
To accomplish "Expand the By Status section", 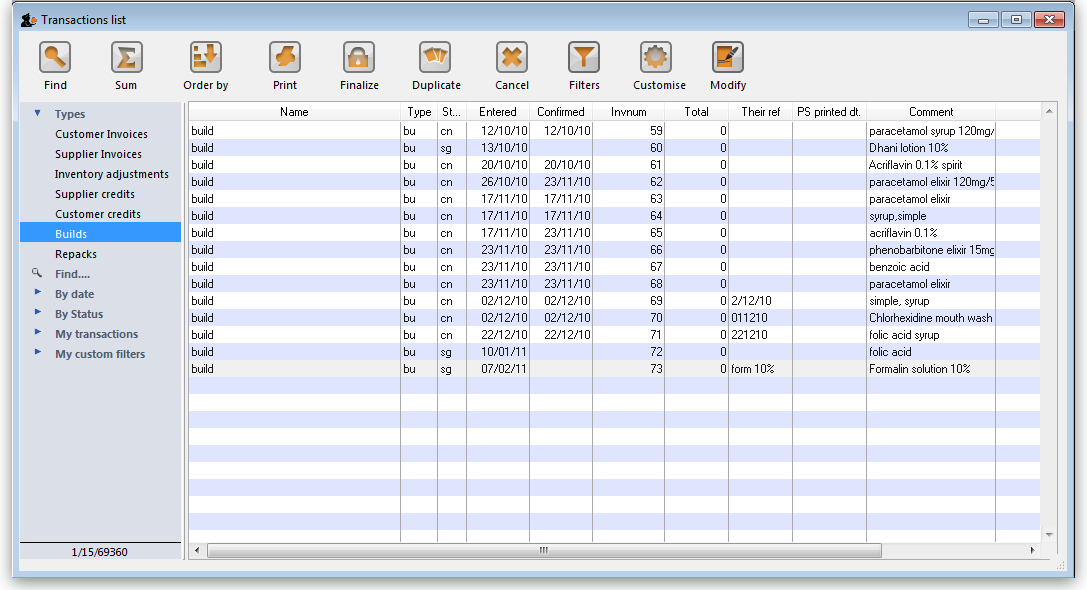I will click(38, 313).
